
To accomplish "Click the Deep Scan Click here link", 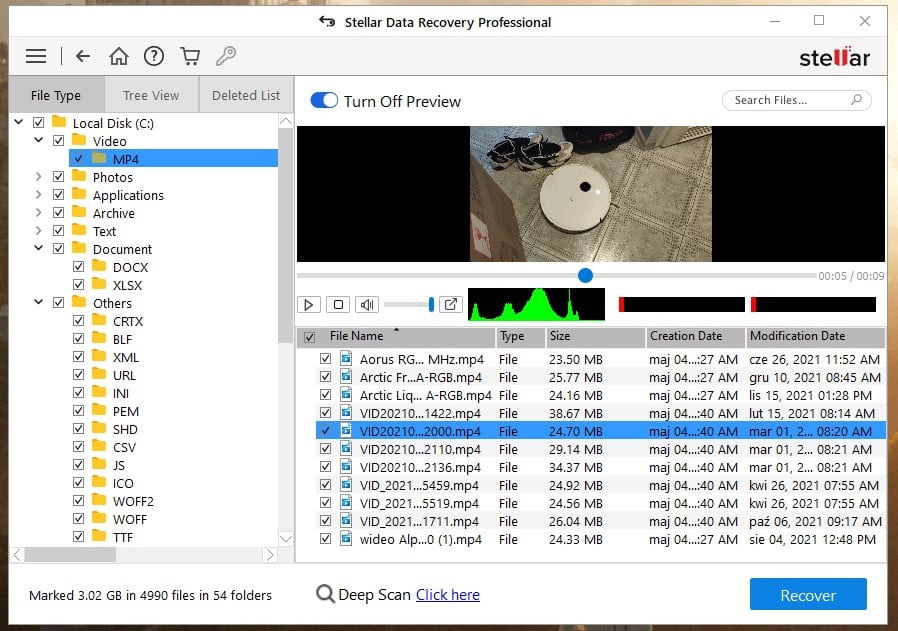I will 448,594.
